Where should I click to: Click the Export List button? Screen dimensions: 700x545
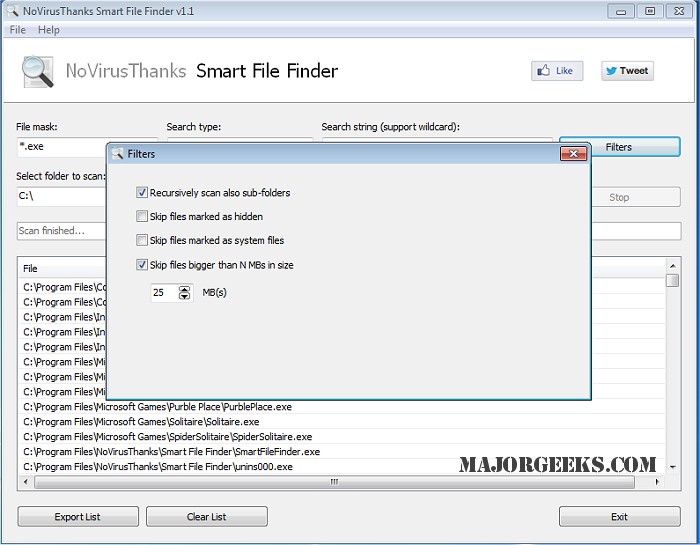point(78,516)
